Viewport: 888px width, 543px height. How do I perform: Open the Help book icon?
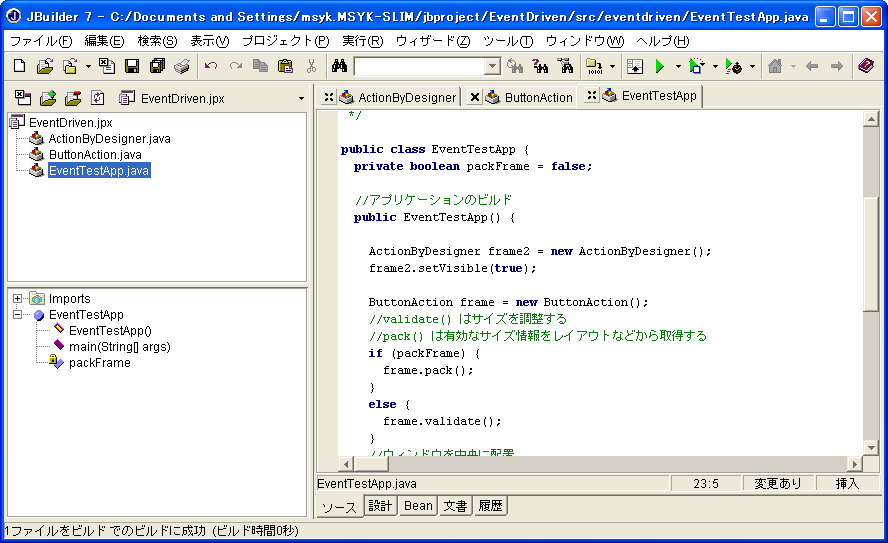866,67
